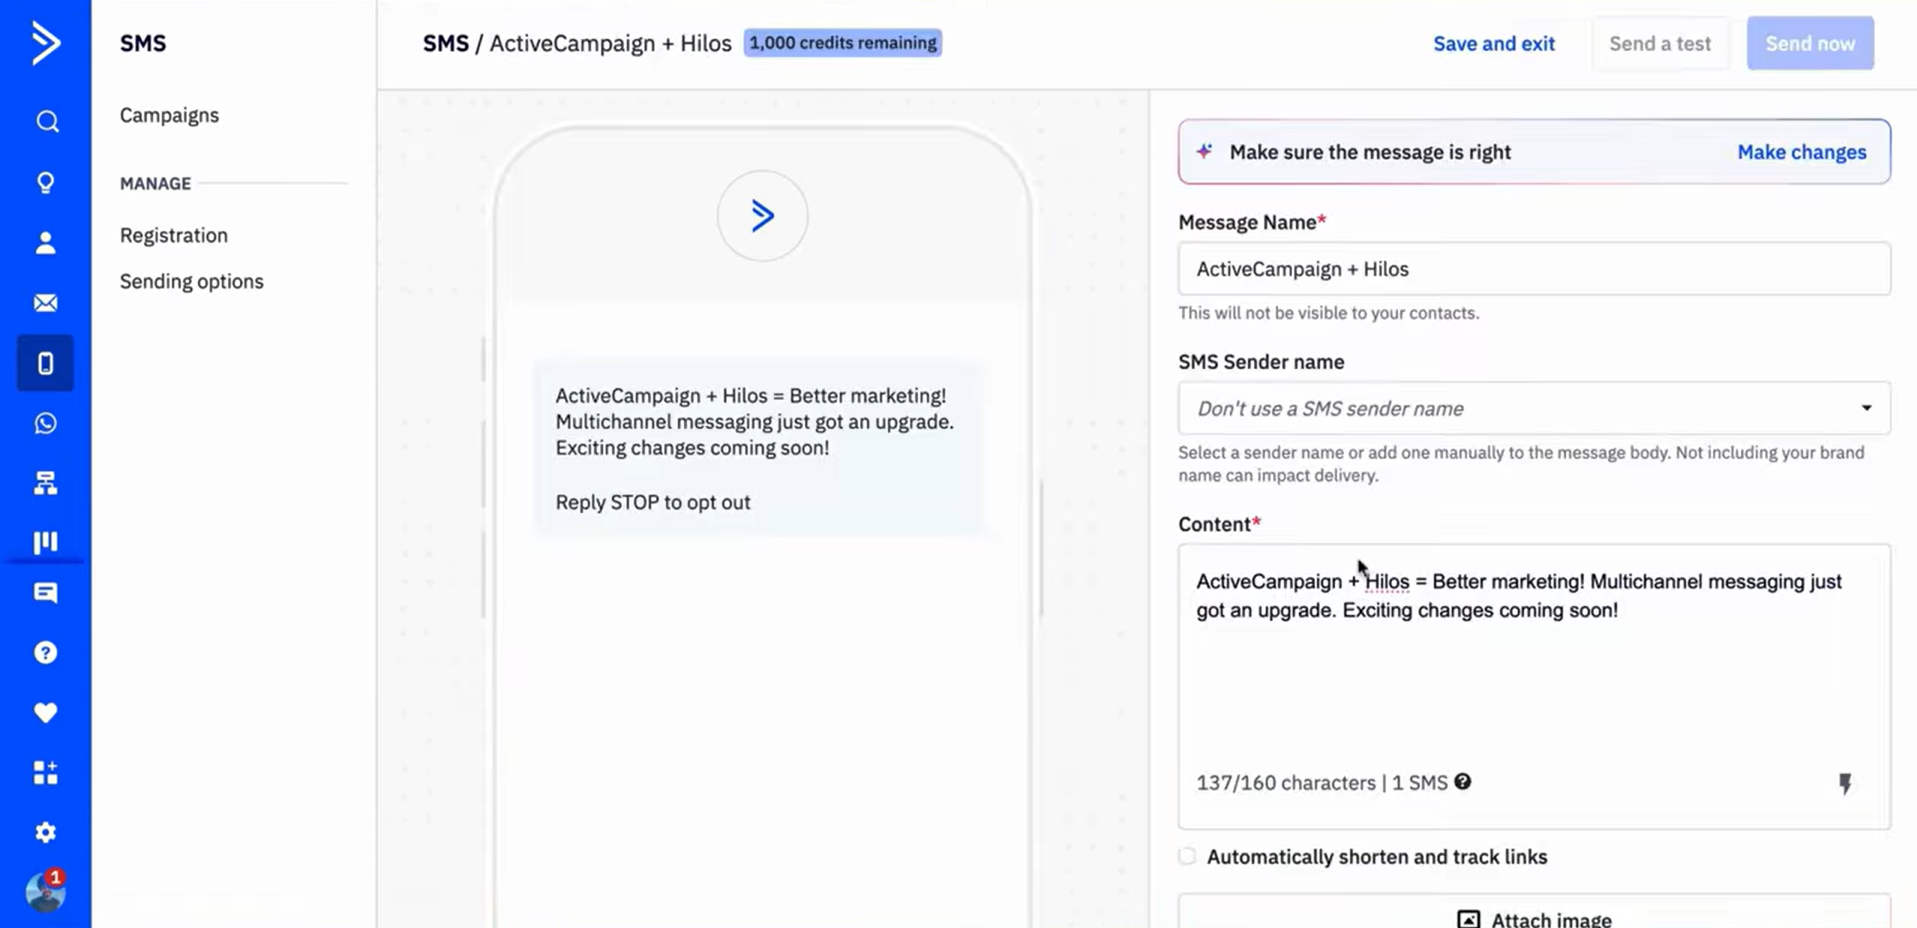Open Automations via the flowchart icon

[x=46, y=483]
